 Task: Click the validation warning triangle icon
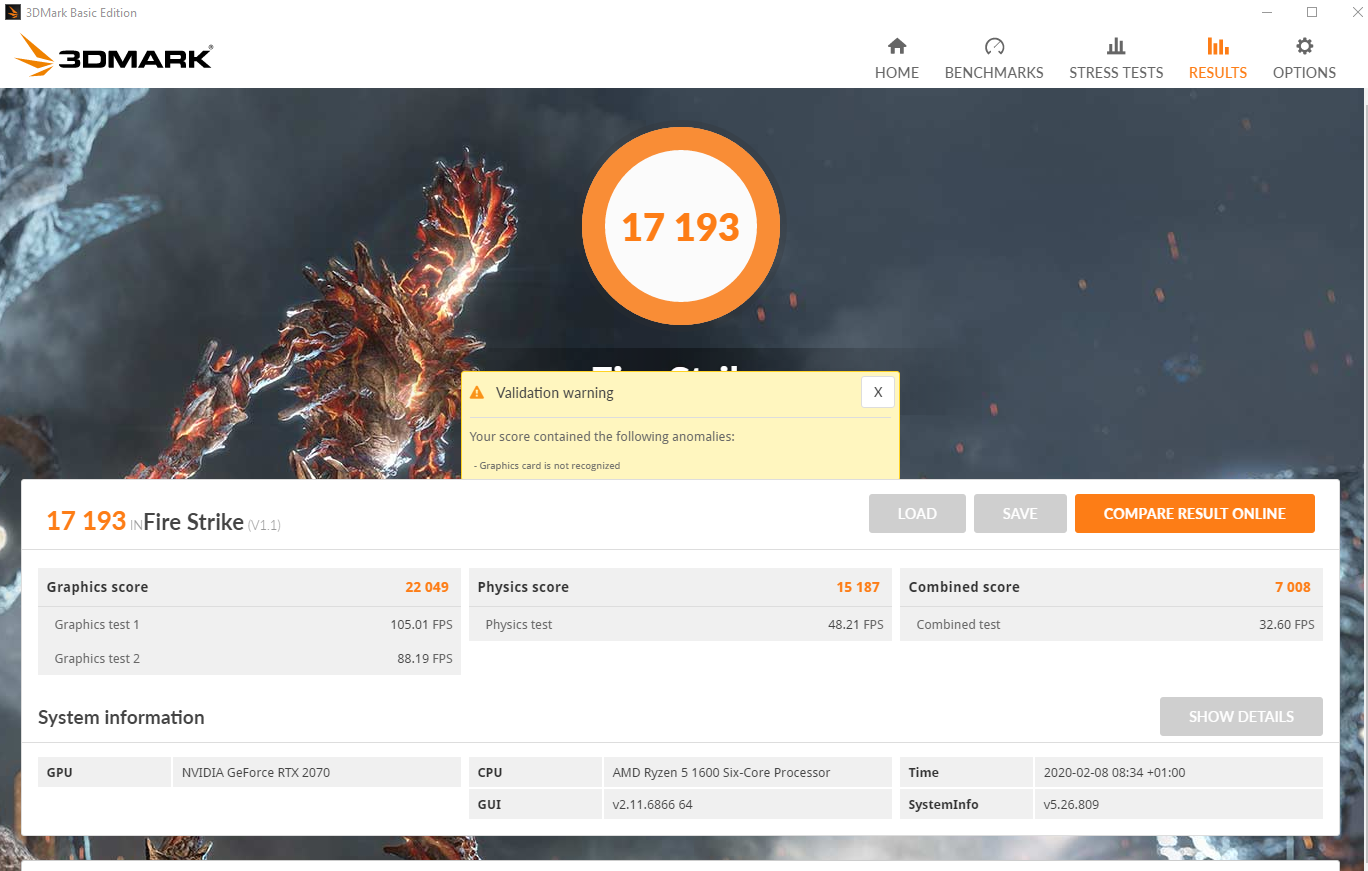[x=477, y=393]
